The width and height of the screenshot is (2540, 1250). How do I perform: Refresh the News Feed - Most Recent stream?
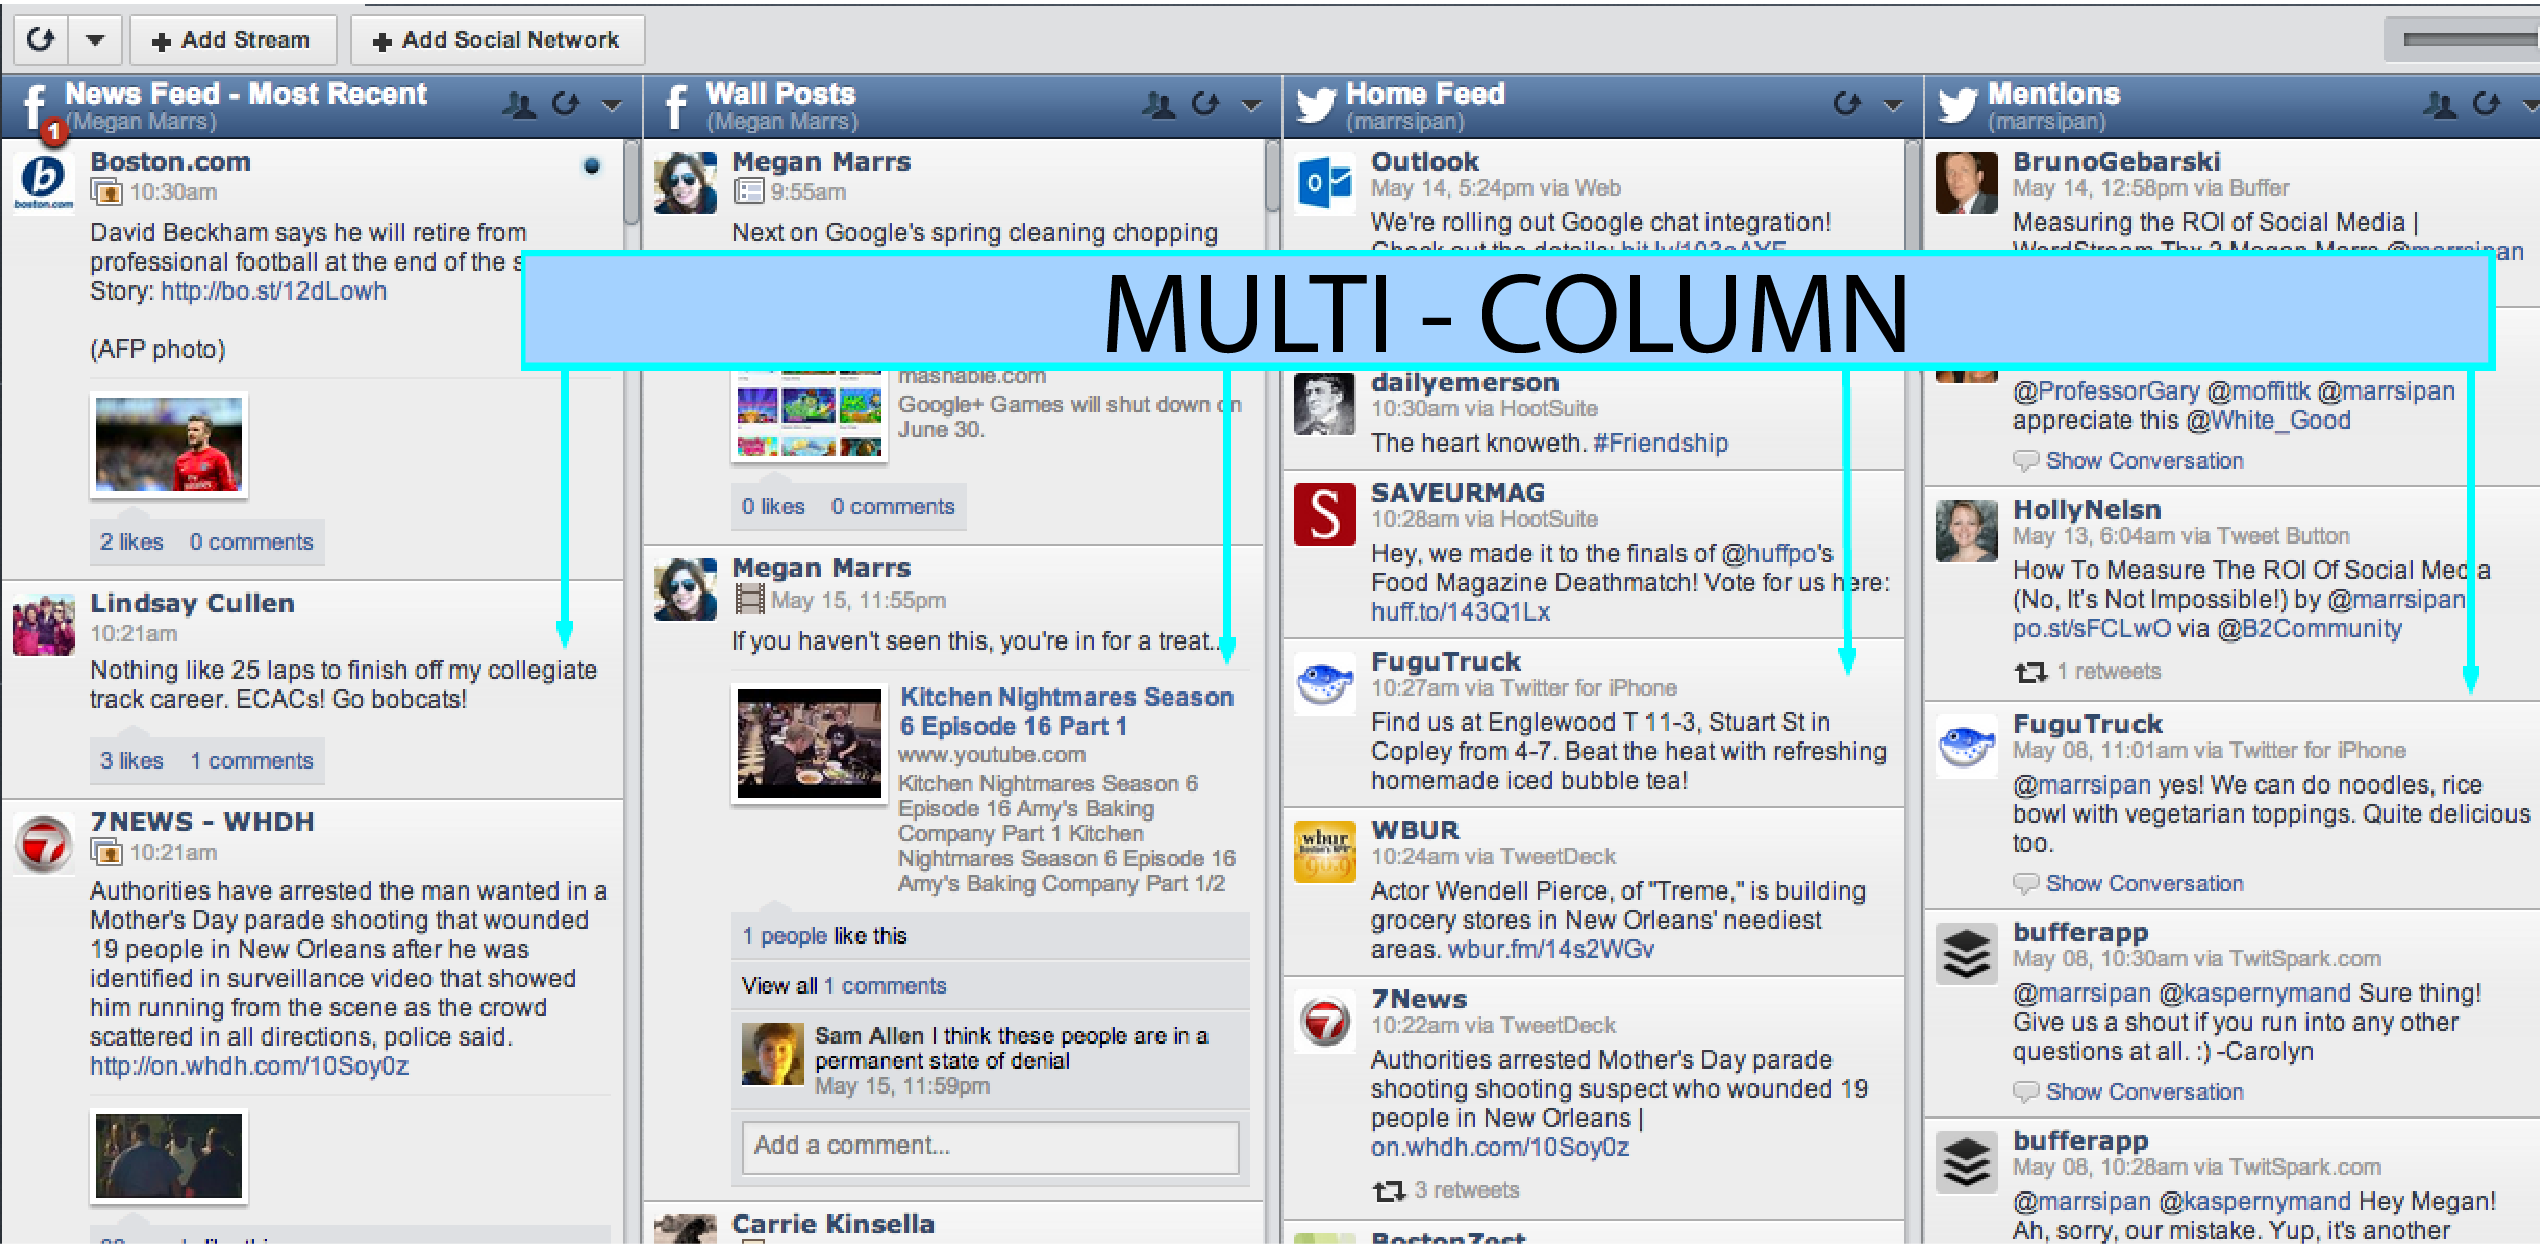[566, 104]
